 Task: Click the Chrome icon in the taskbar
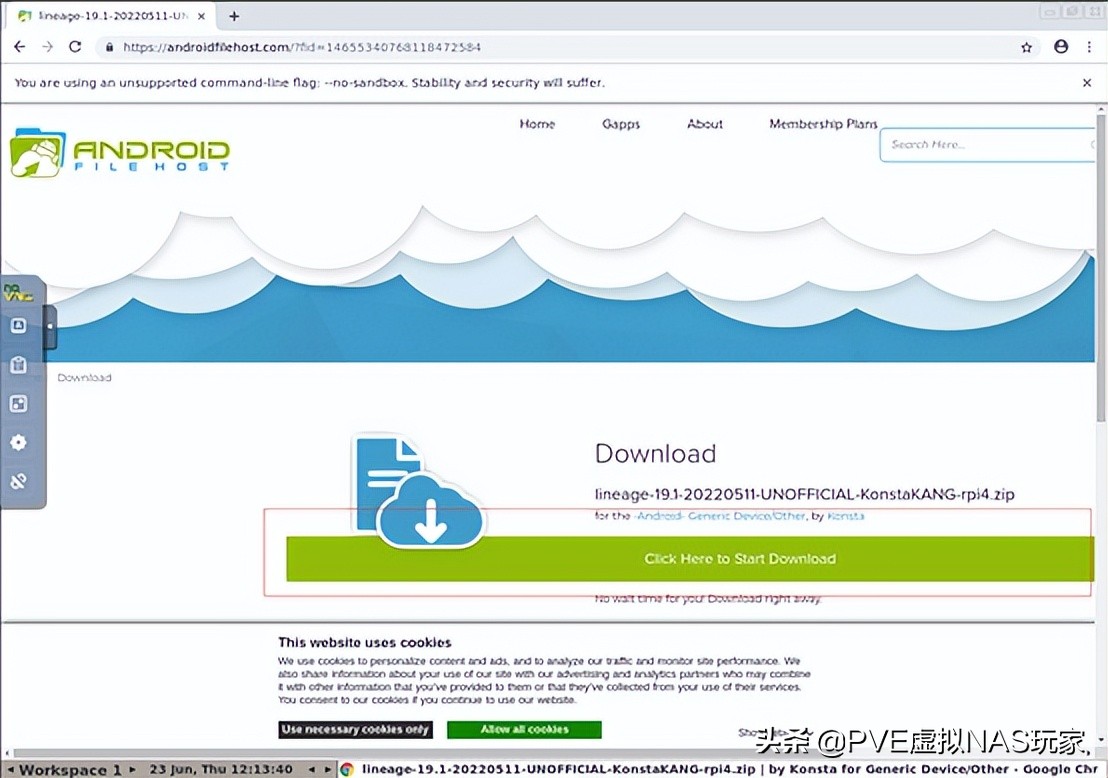coord(347,769)
